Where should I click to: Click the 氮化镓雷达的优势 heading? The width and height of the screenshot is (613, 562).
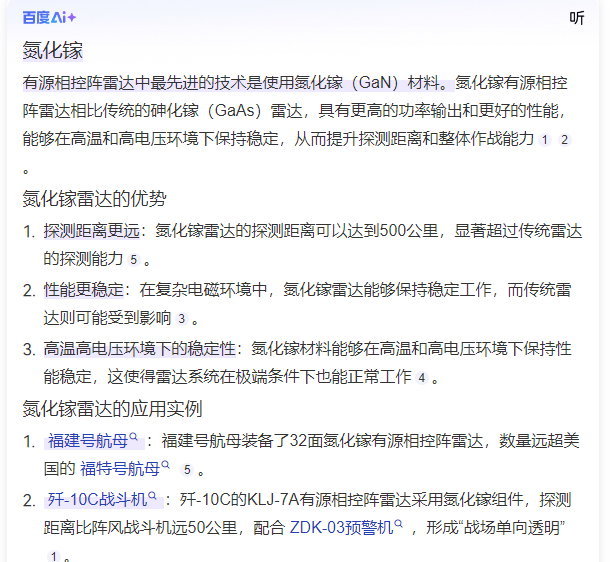[x=94, y=198]
